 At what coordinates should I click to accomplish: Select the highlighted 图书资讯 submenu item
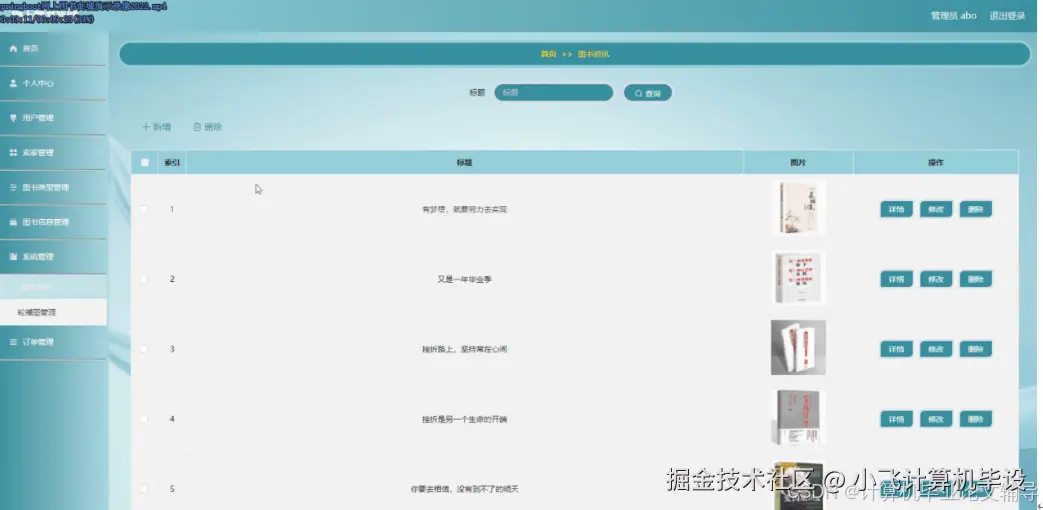[x=53, y=287]
